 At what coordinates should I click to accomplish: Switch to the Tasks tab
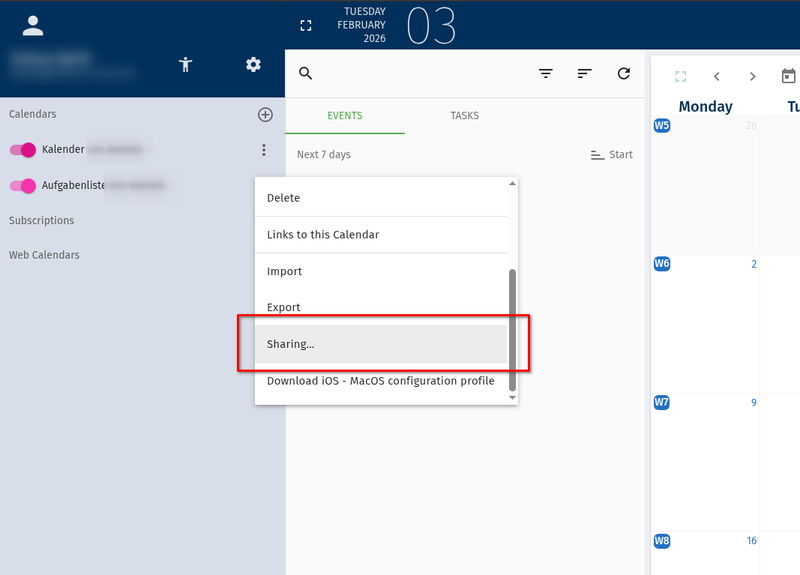(x=464, y=116)
